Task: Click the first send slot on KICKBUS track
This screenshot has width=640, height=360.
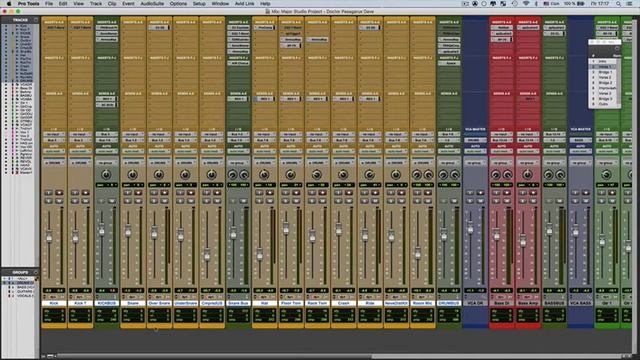Action: click(106, 99)
